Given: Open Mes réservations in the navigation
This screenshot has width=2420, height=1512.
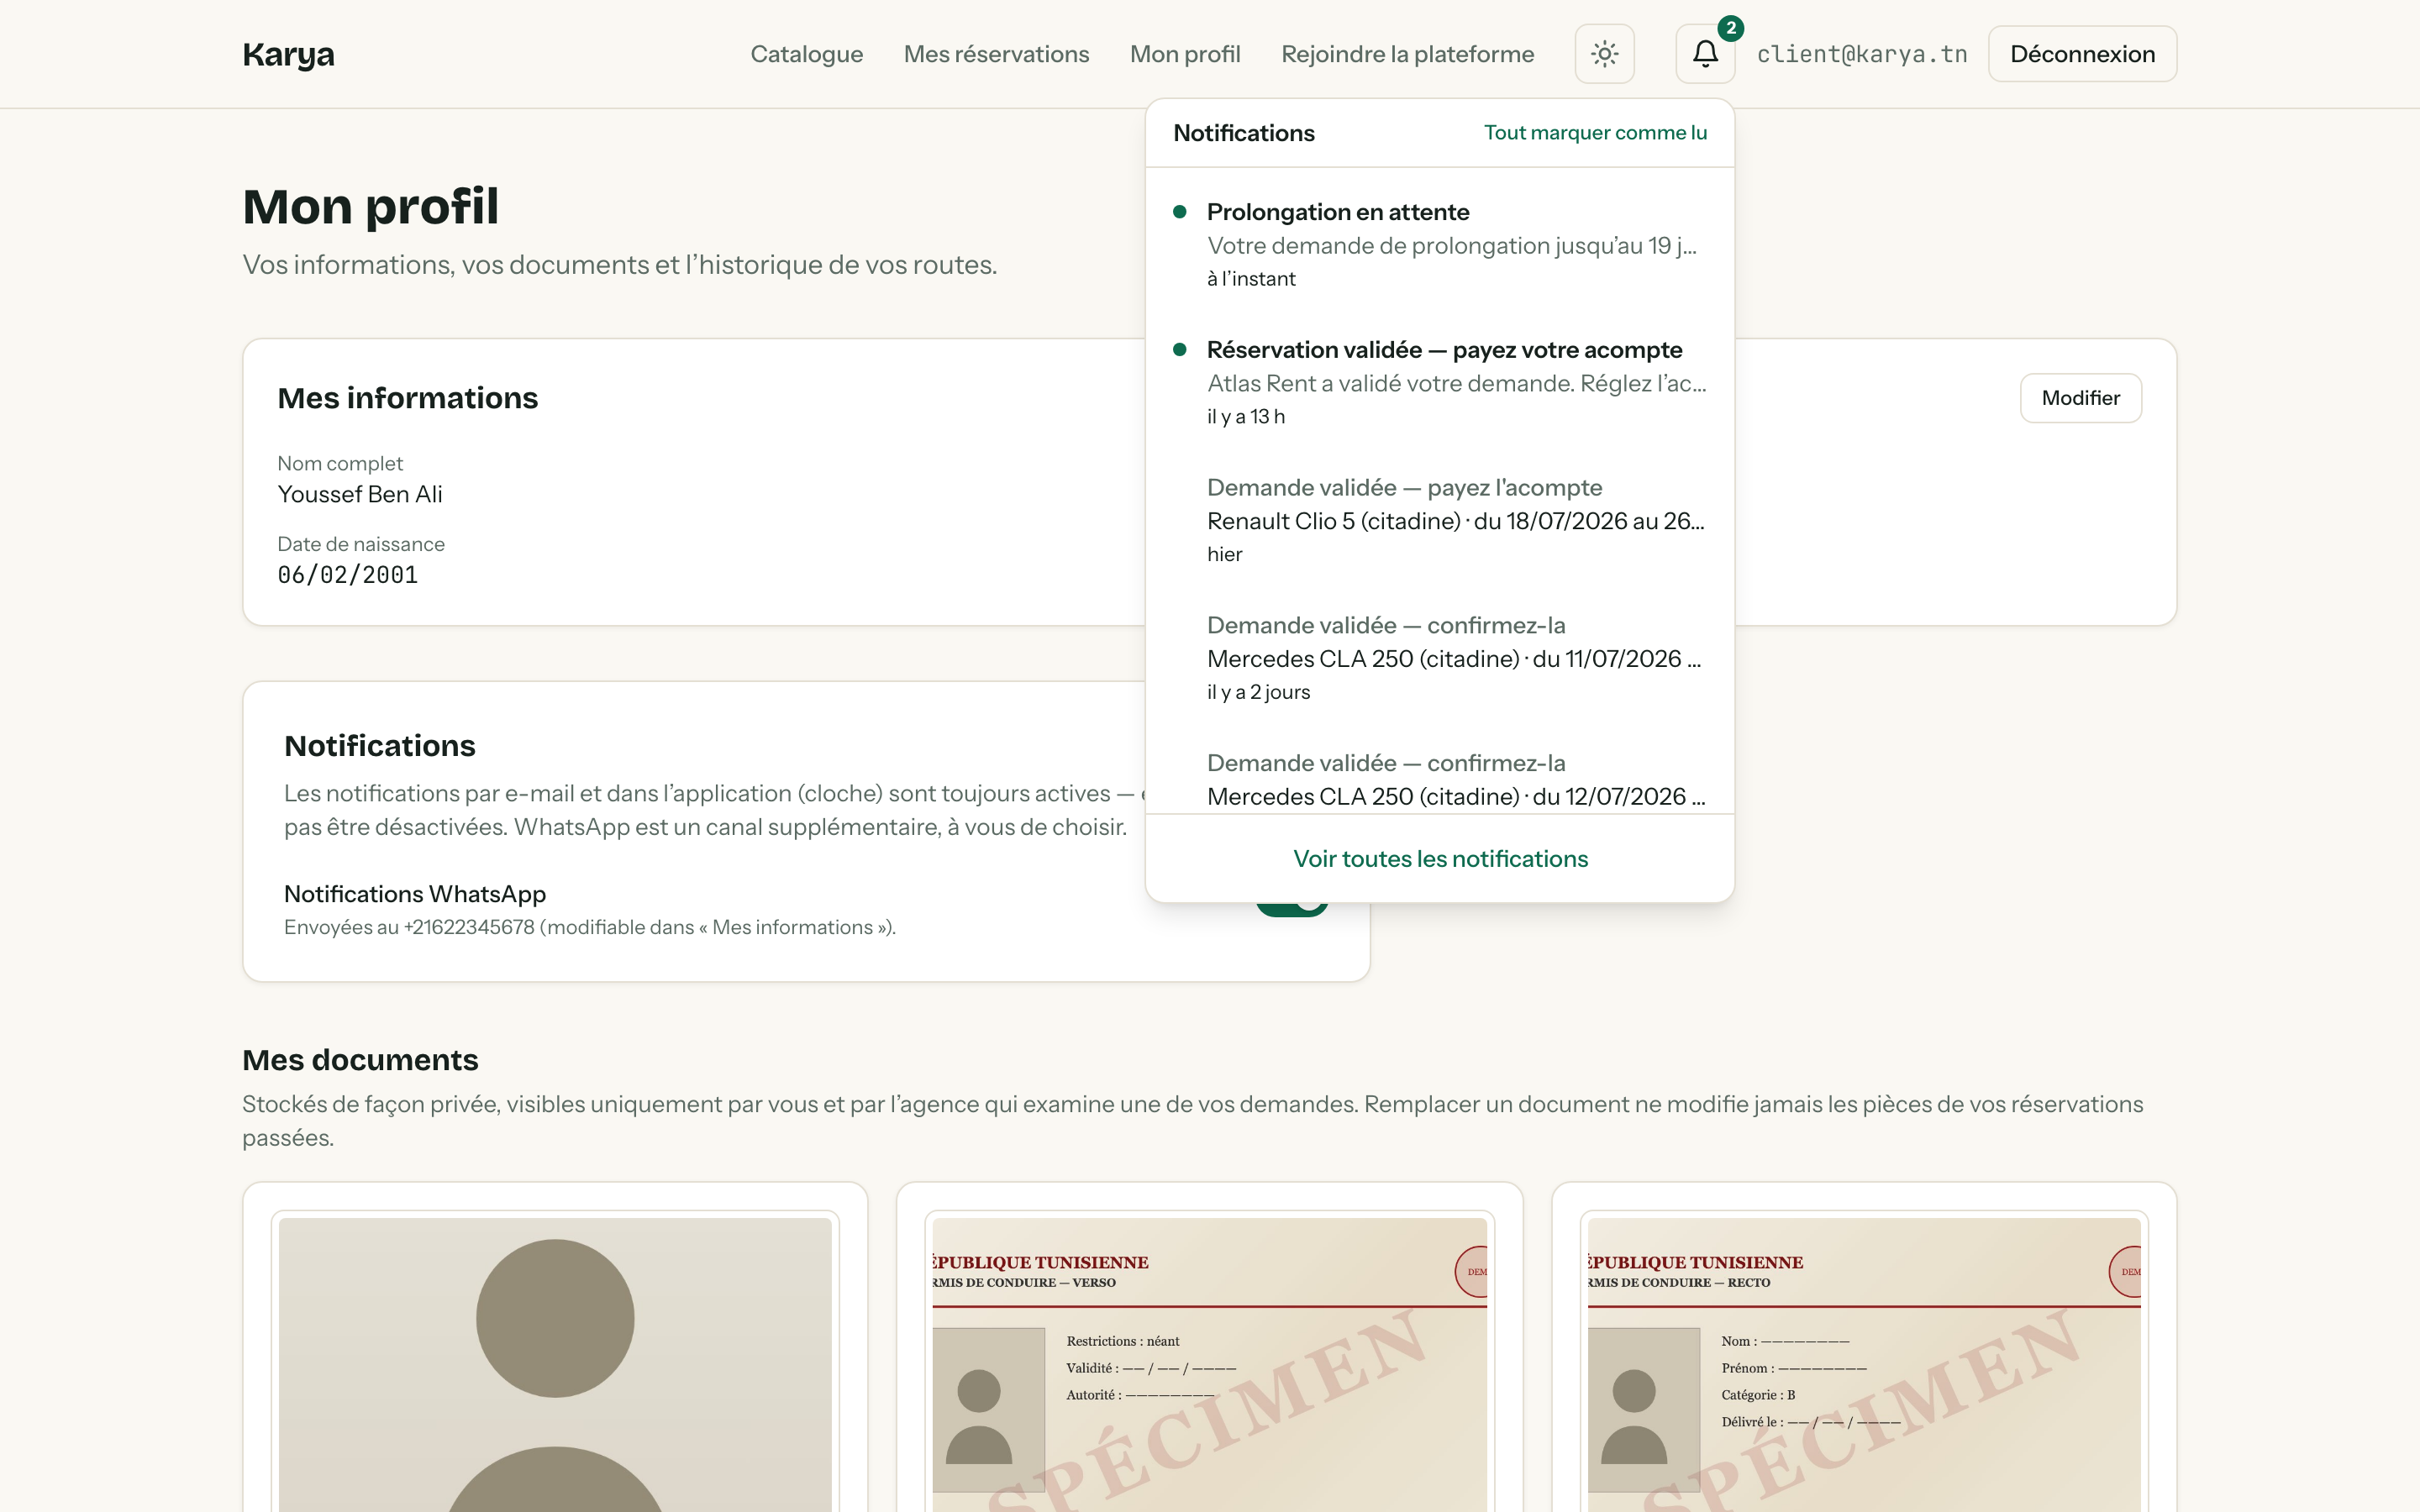Looking at the screenshot, I should tap(996, 54).
